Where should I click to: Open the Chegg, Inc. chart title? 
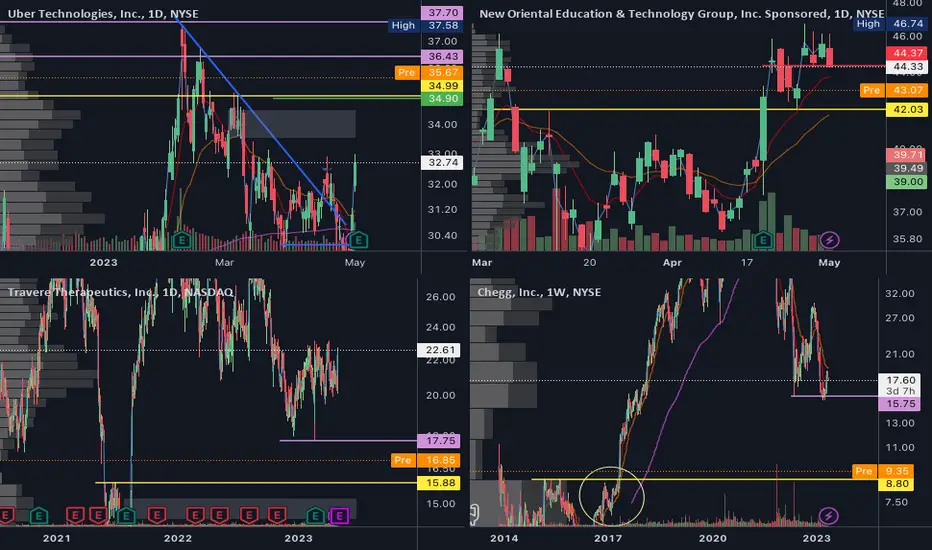tap(539, 292)
